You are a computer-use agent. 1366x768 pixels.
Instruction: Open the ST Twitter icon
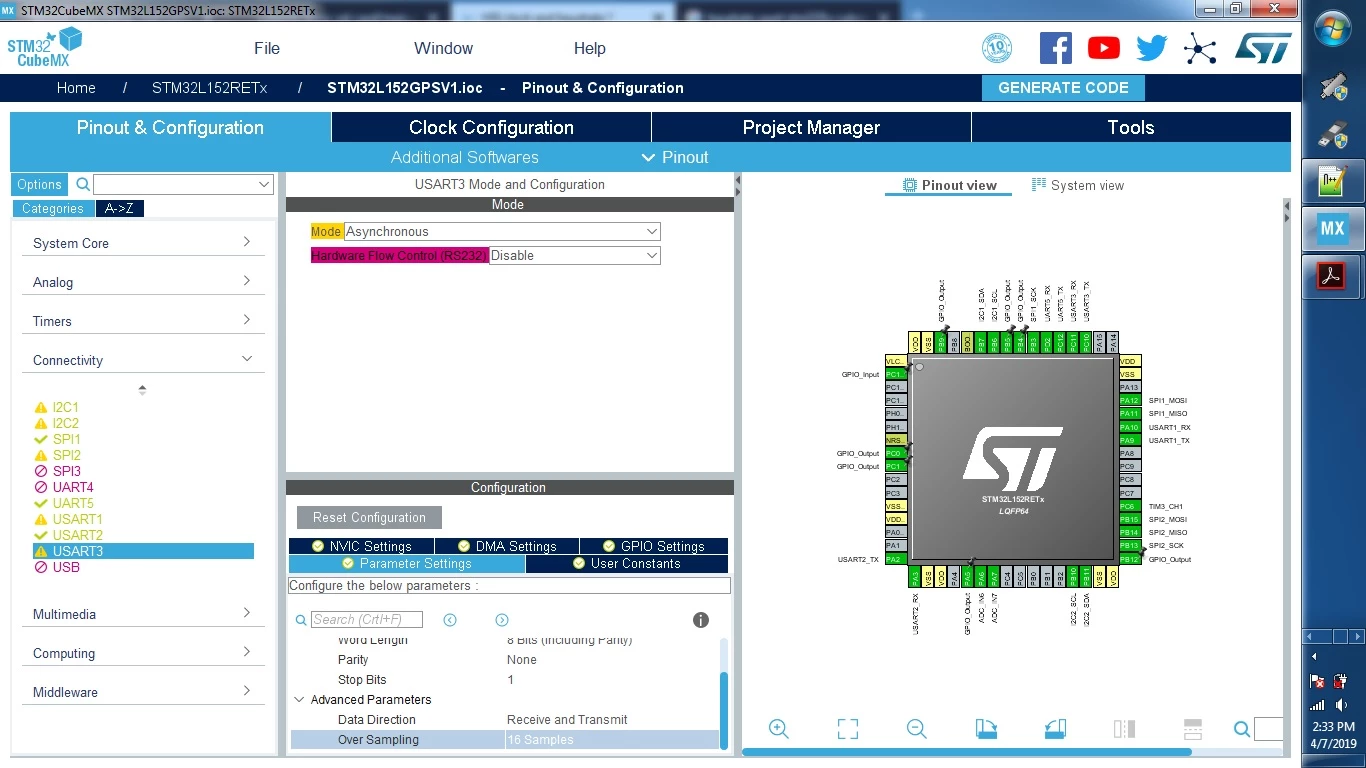pyautogui.click(x=1152, y=48)
